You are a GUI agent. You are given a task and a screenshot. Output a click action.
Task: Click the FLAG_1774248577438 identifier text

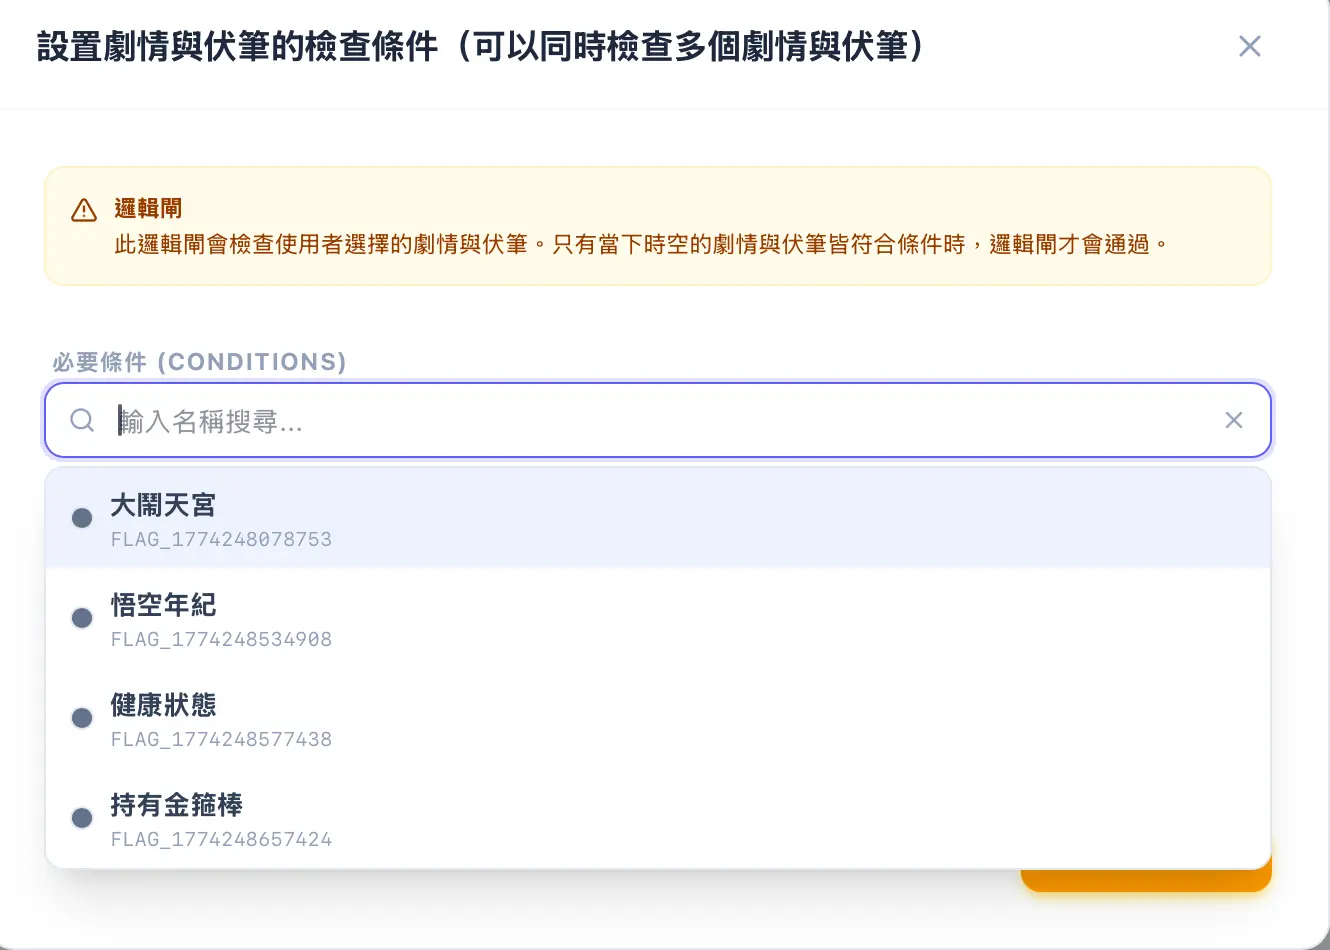point(221,739)
